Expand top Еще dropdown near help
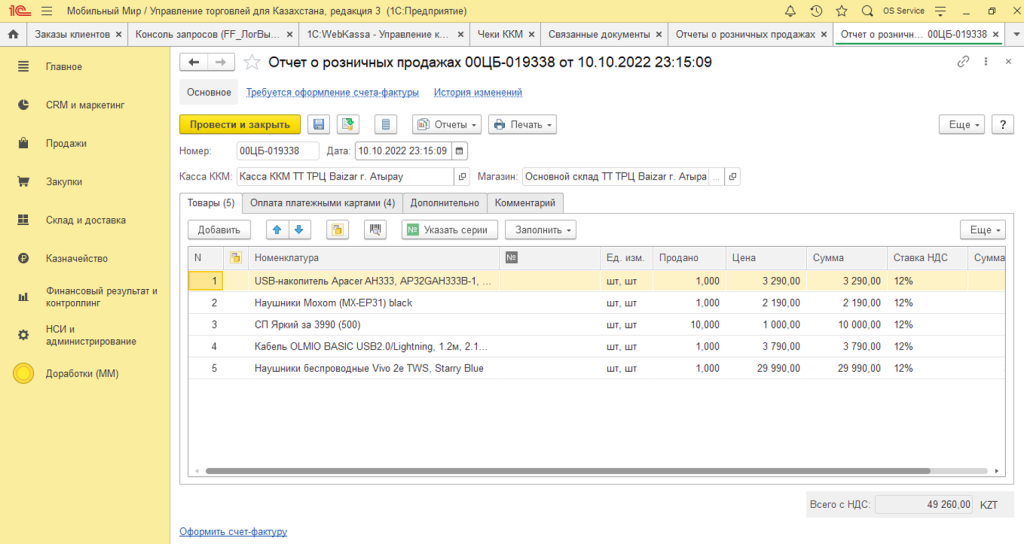1024x544 pixels. [x=961, y=124]
